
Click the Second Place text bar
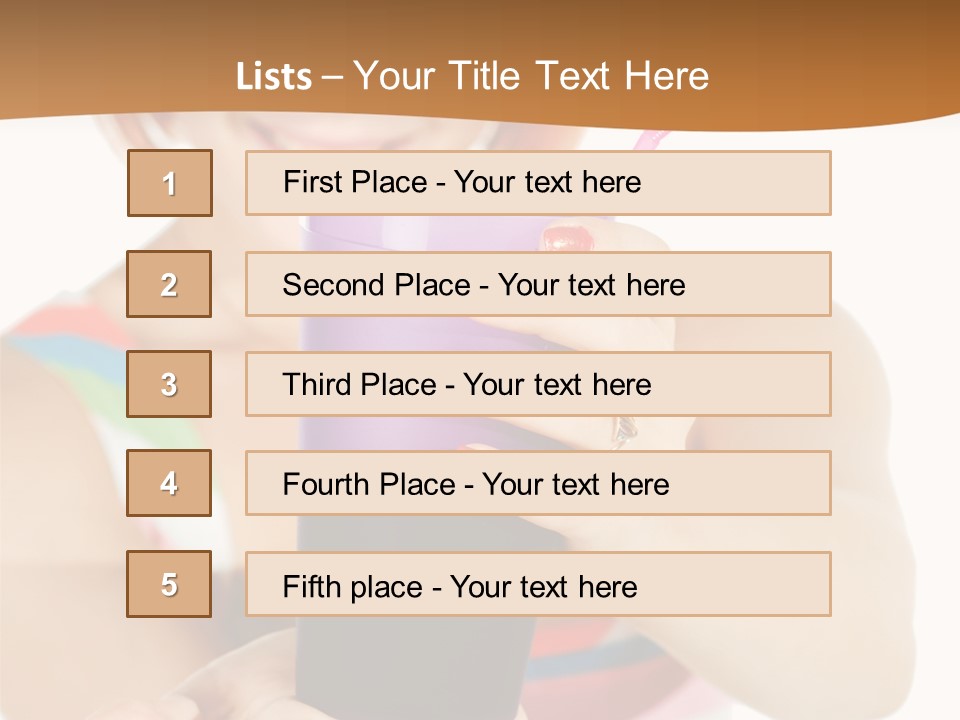tap(538, 284)
